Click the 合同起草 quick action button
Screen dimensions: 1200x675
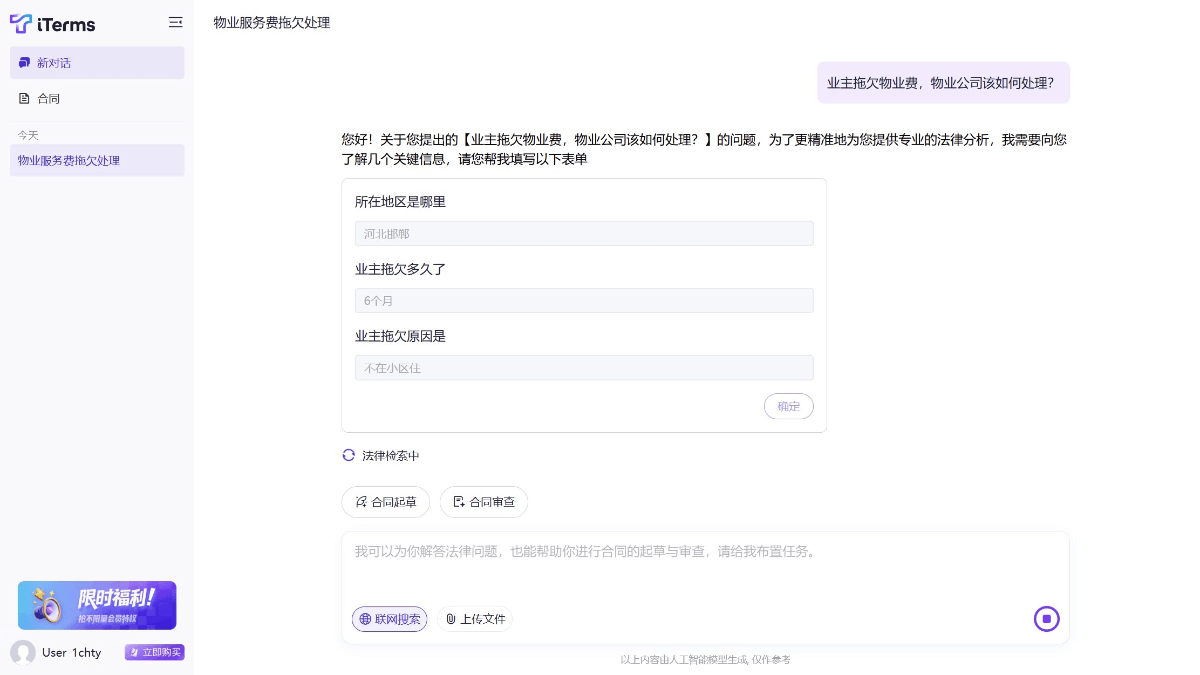click(386, 502)
